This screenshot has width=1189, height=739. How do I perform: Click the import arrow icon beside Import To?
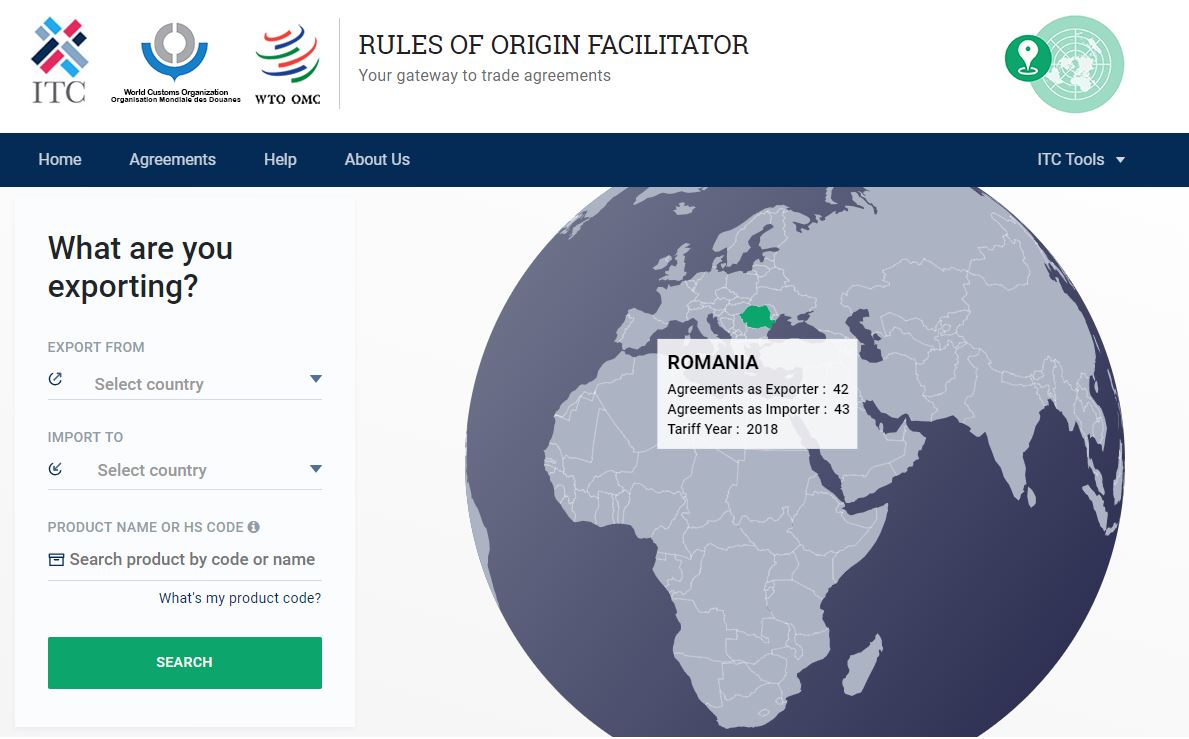coord(55,468)
